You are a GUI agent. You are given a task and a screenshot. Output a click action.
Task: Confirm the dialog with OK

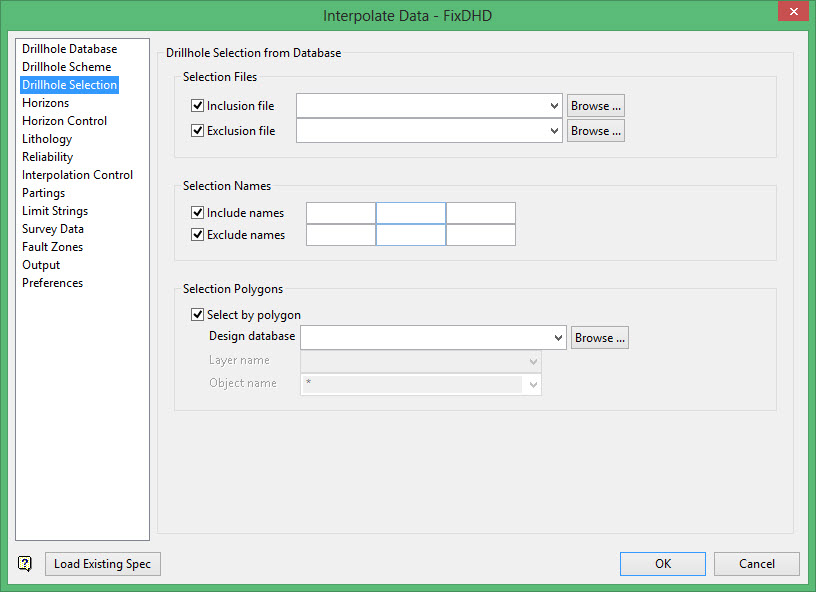click(x=662, y=564)
